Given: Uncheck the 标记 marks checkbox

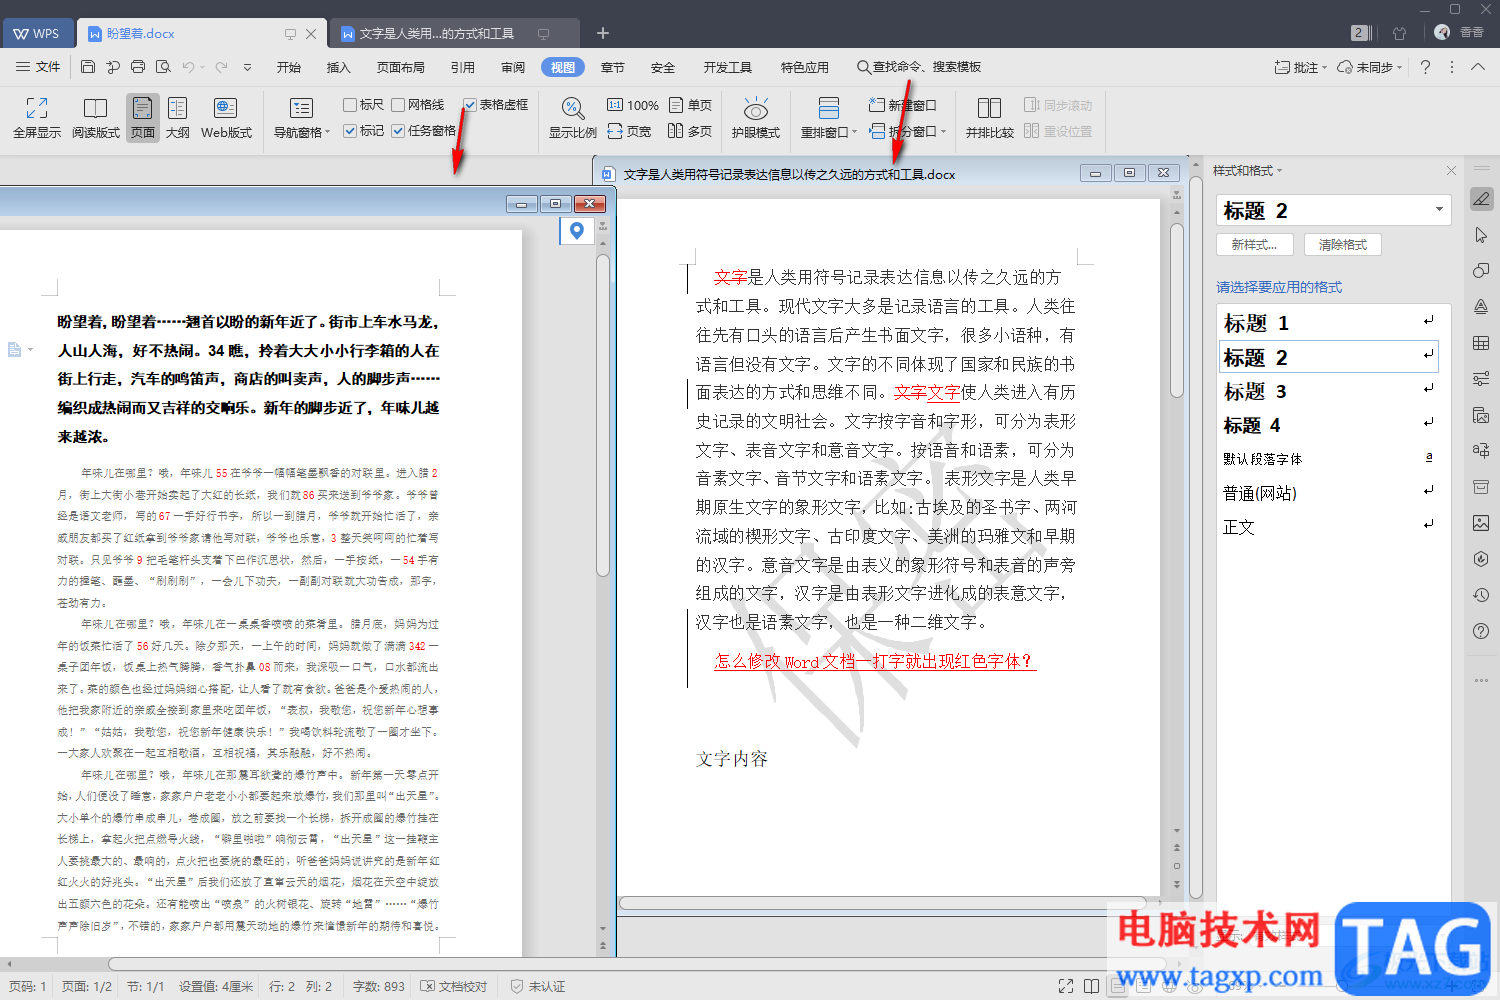Looking at the screenshot, I should tap(350, 131).
